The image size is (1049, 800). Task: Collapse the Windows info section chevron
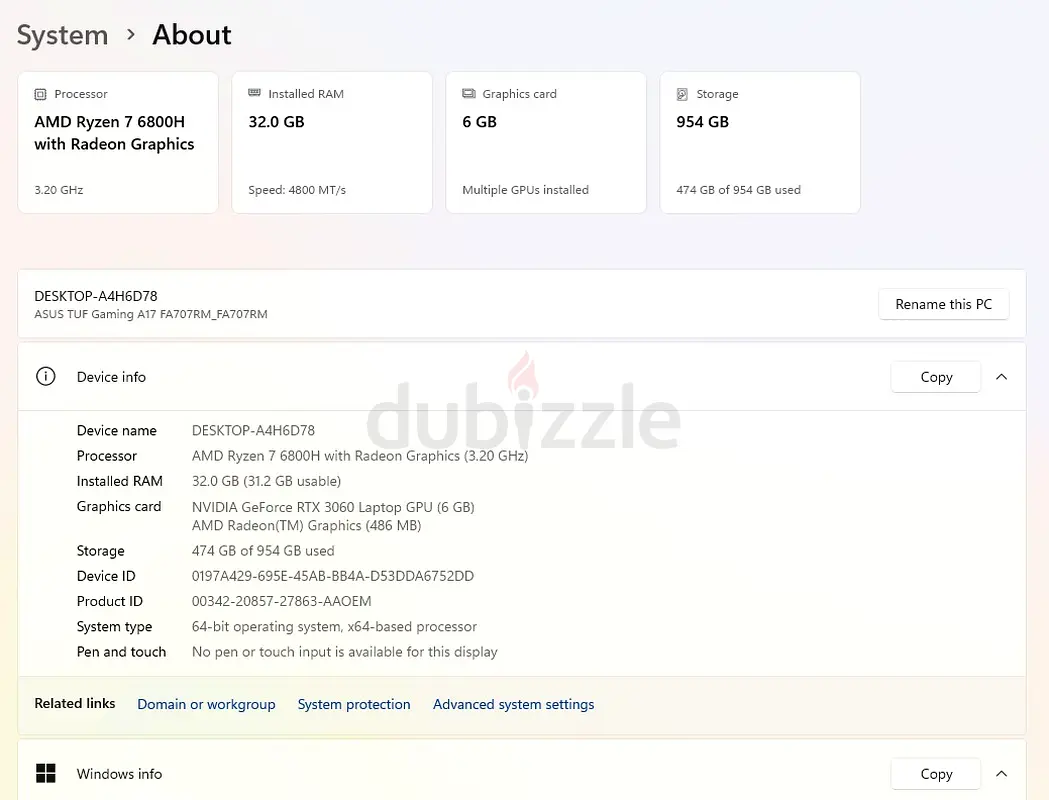(1002, 773)
